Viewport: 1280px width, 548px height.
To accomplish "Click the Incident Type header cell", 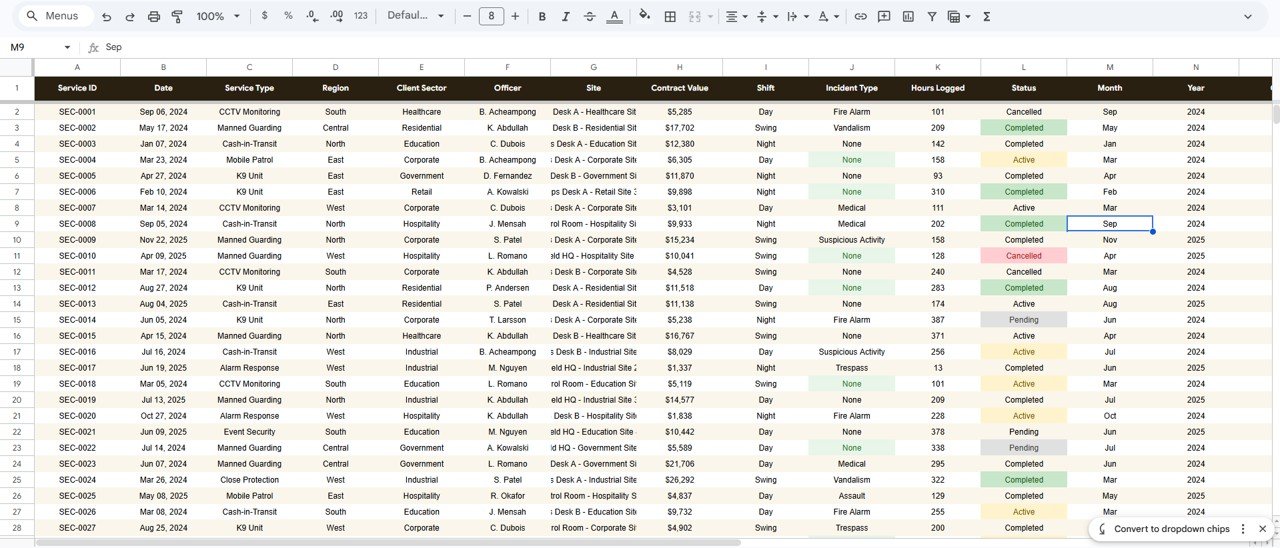I will pyautogui.click(x=851, y=88).
